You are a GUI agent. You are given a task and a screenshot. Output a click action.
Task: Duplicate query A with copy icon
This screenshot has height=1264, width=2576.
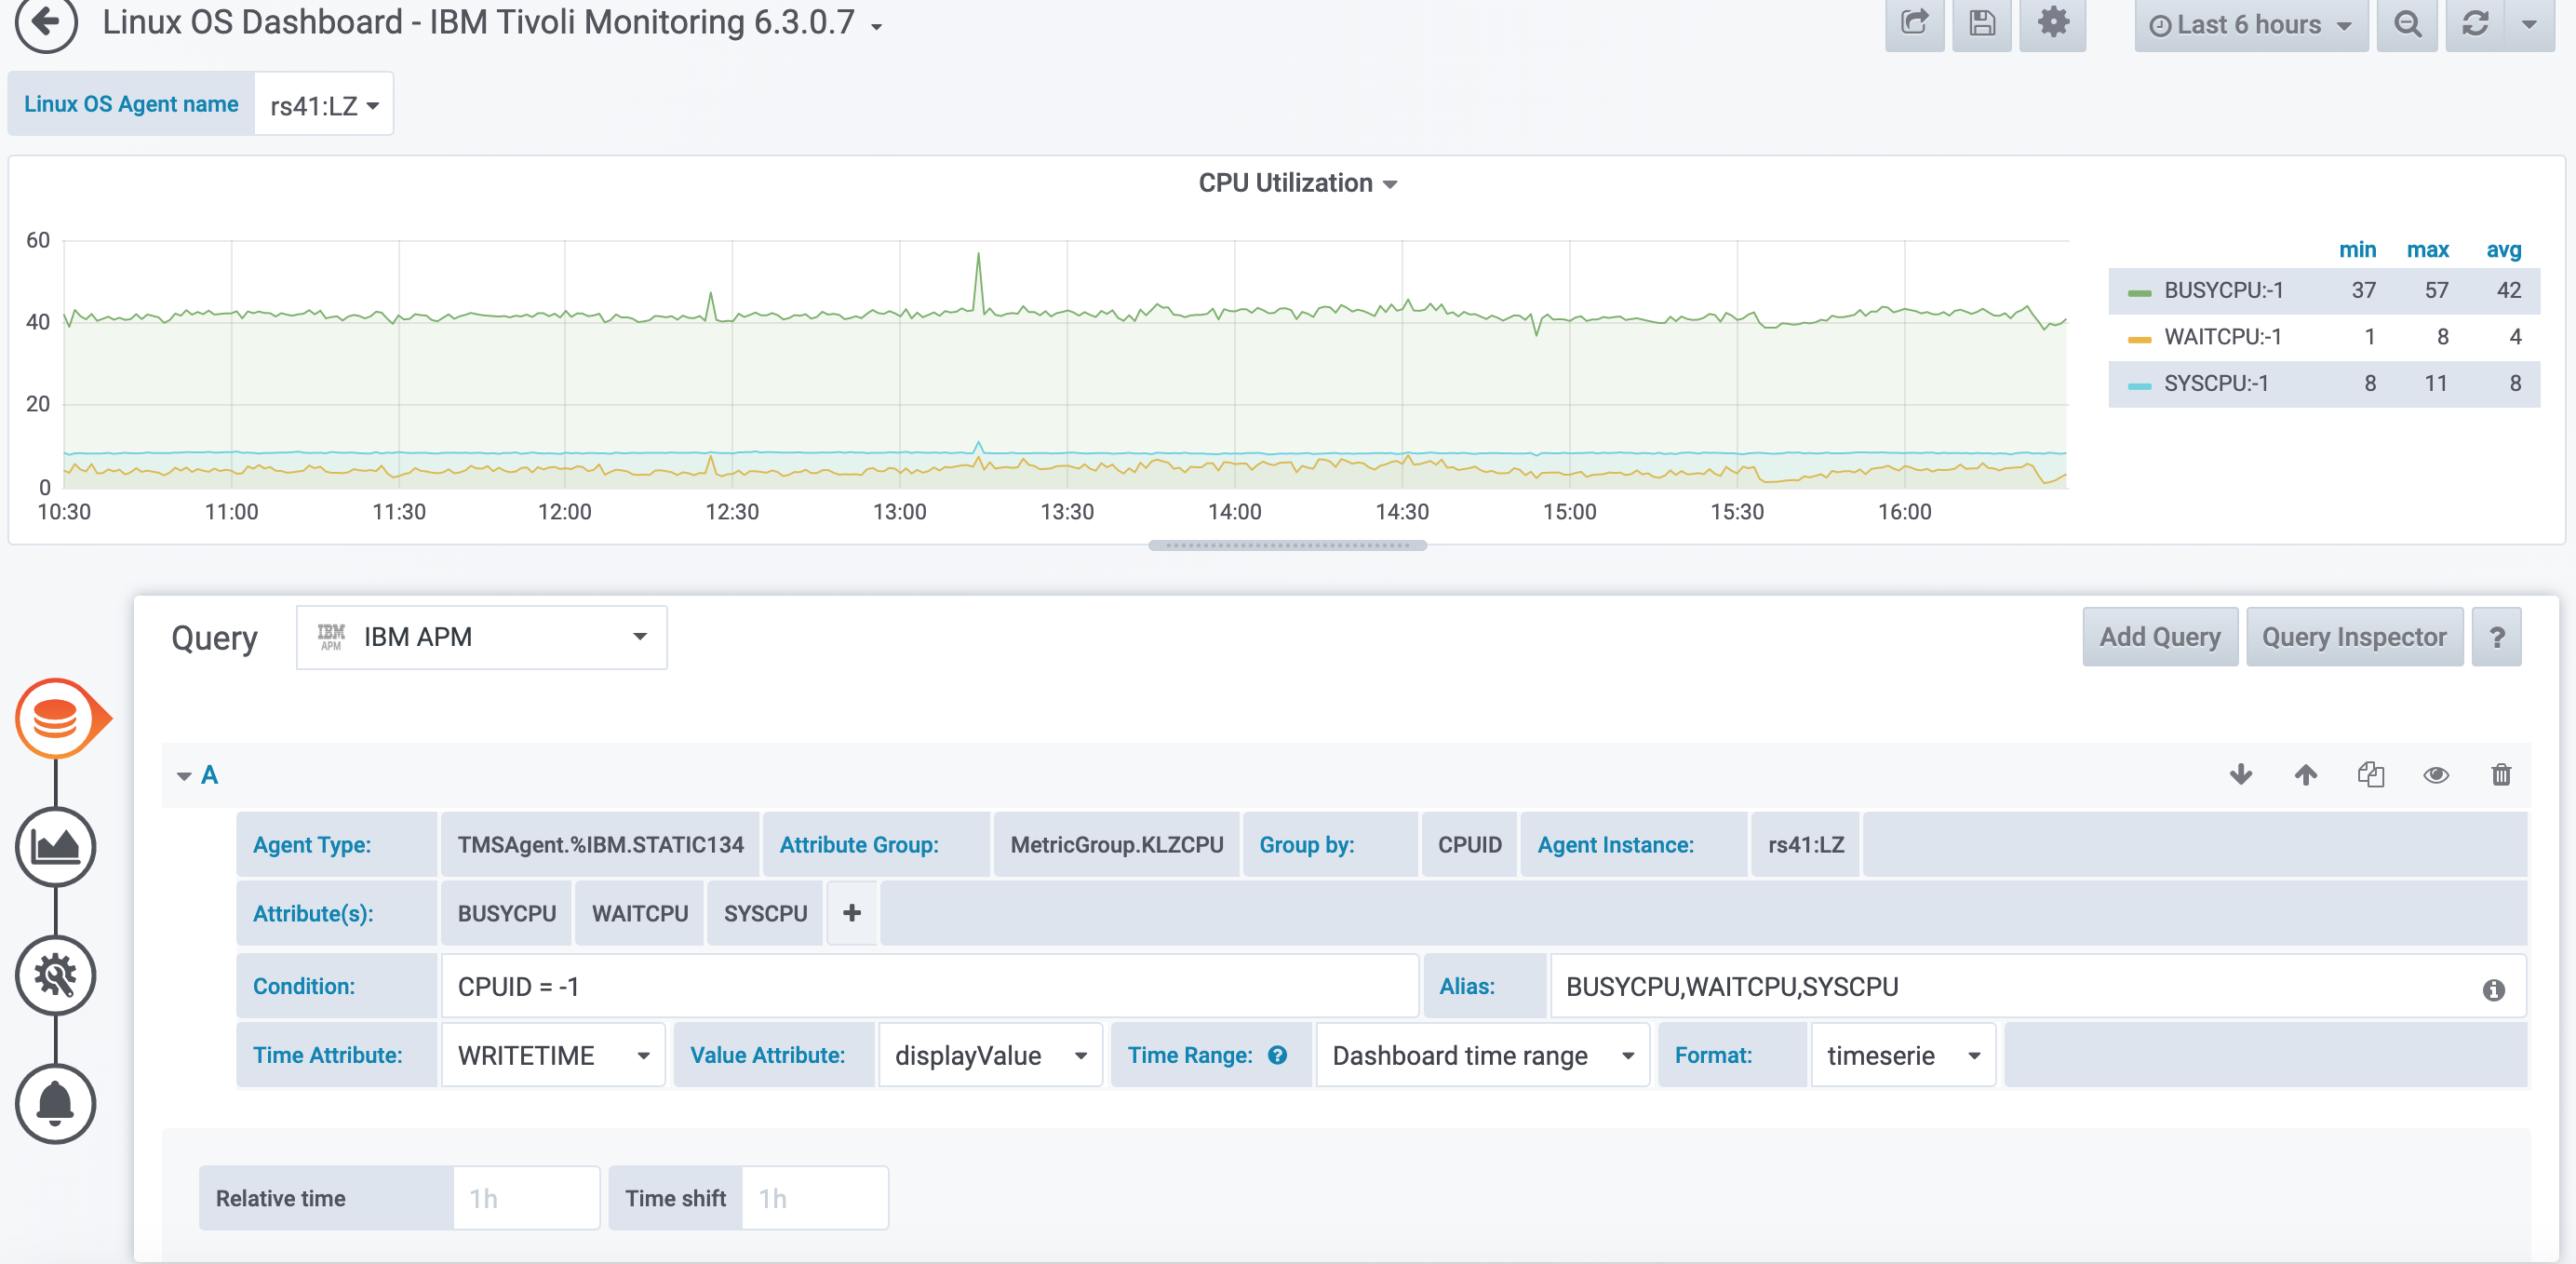click(2370, 775)
